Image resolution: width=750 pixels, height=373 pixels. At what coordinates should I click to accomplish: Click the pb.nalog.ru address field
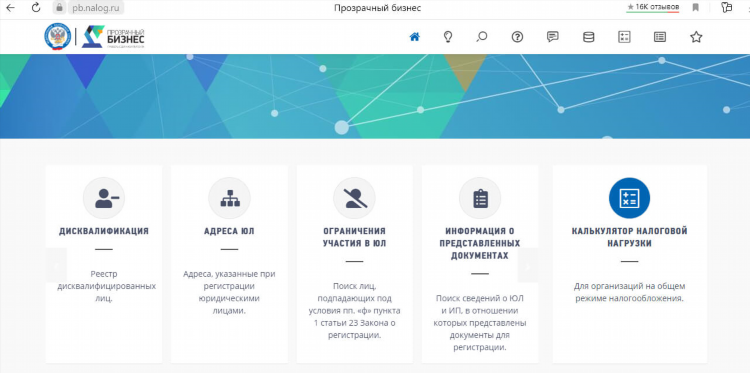95,8
